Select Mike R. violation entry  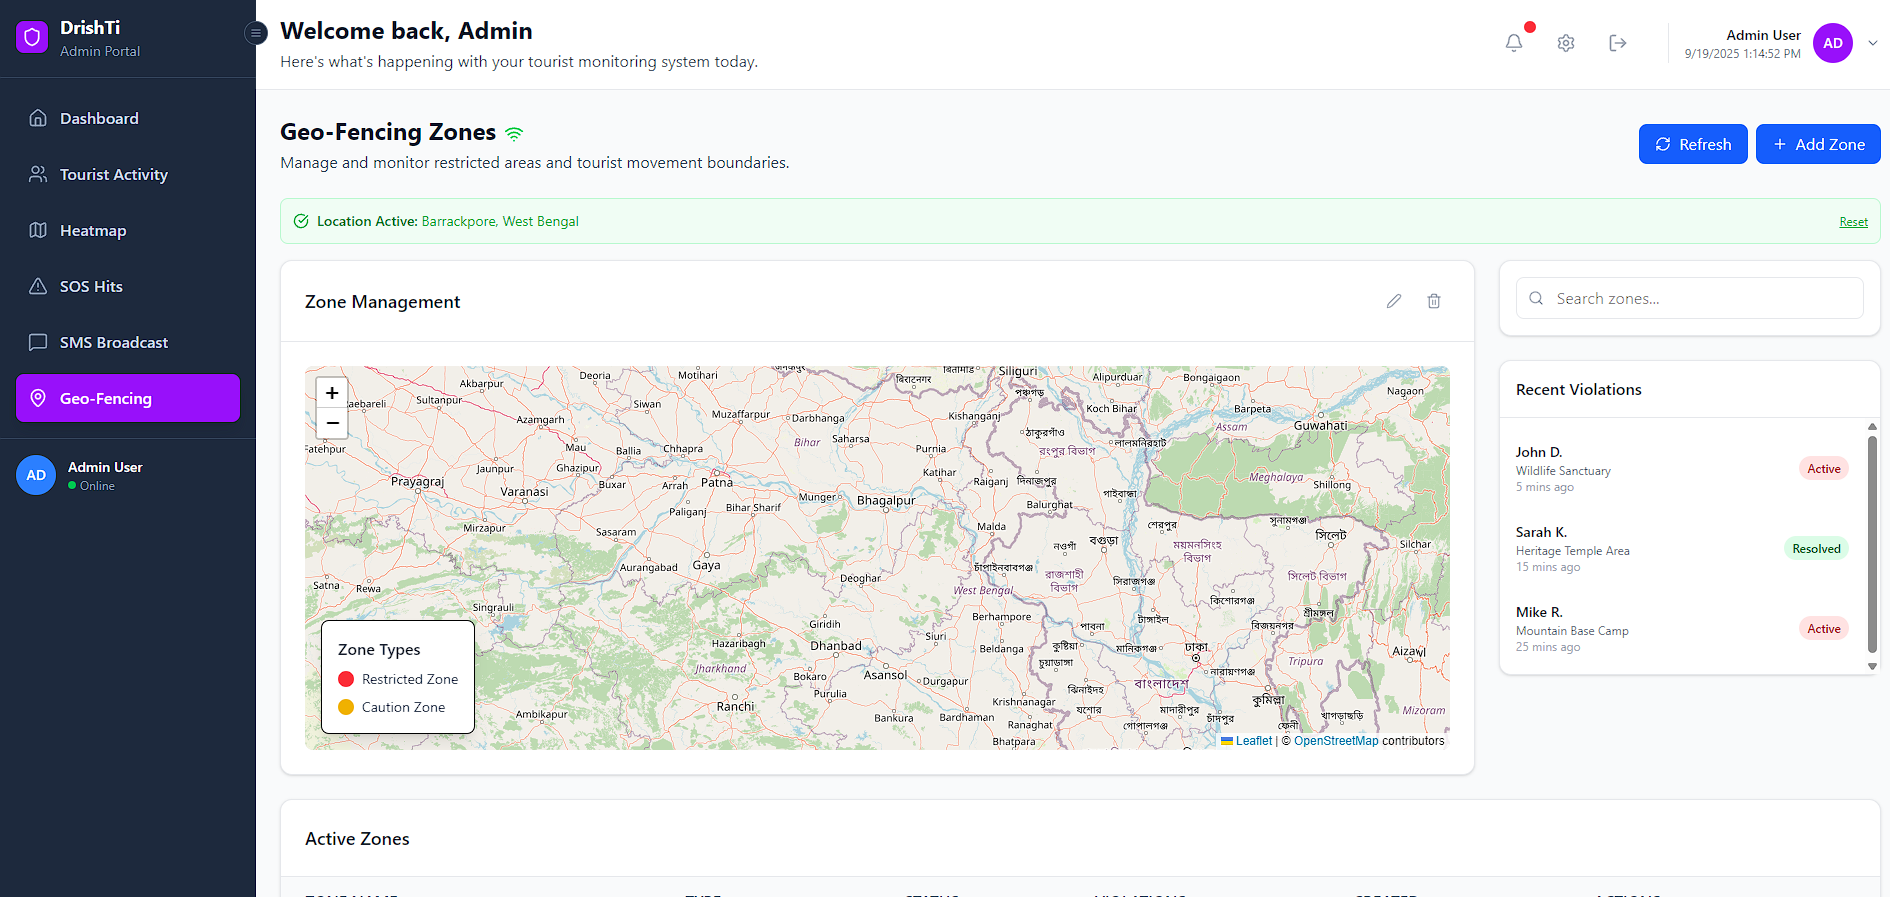point(1682,629)
